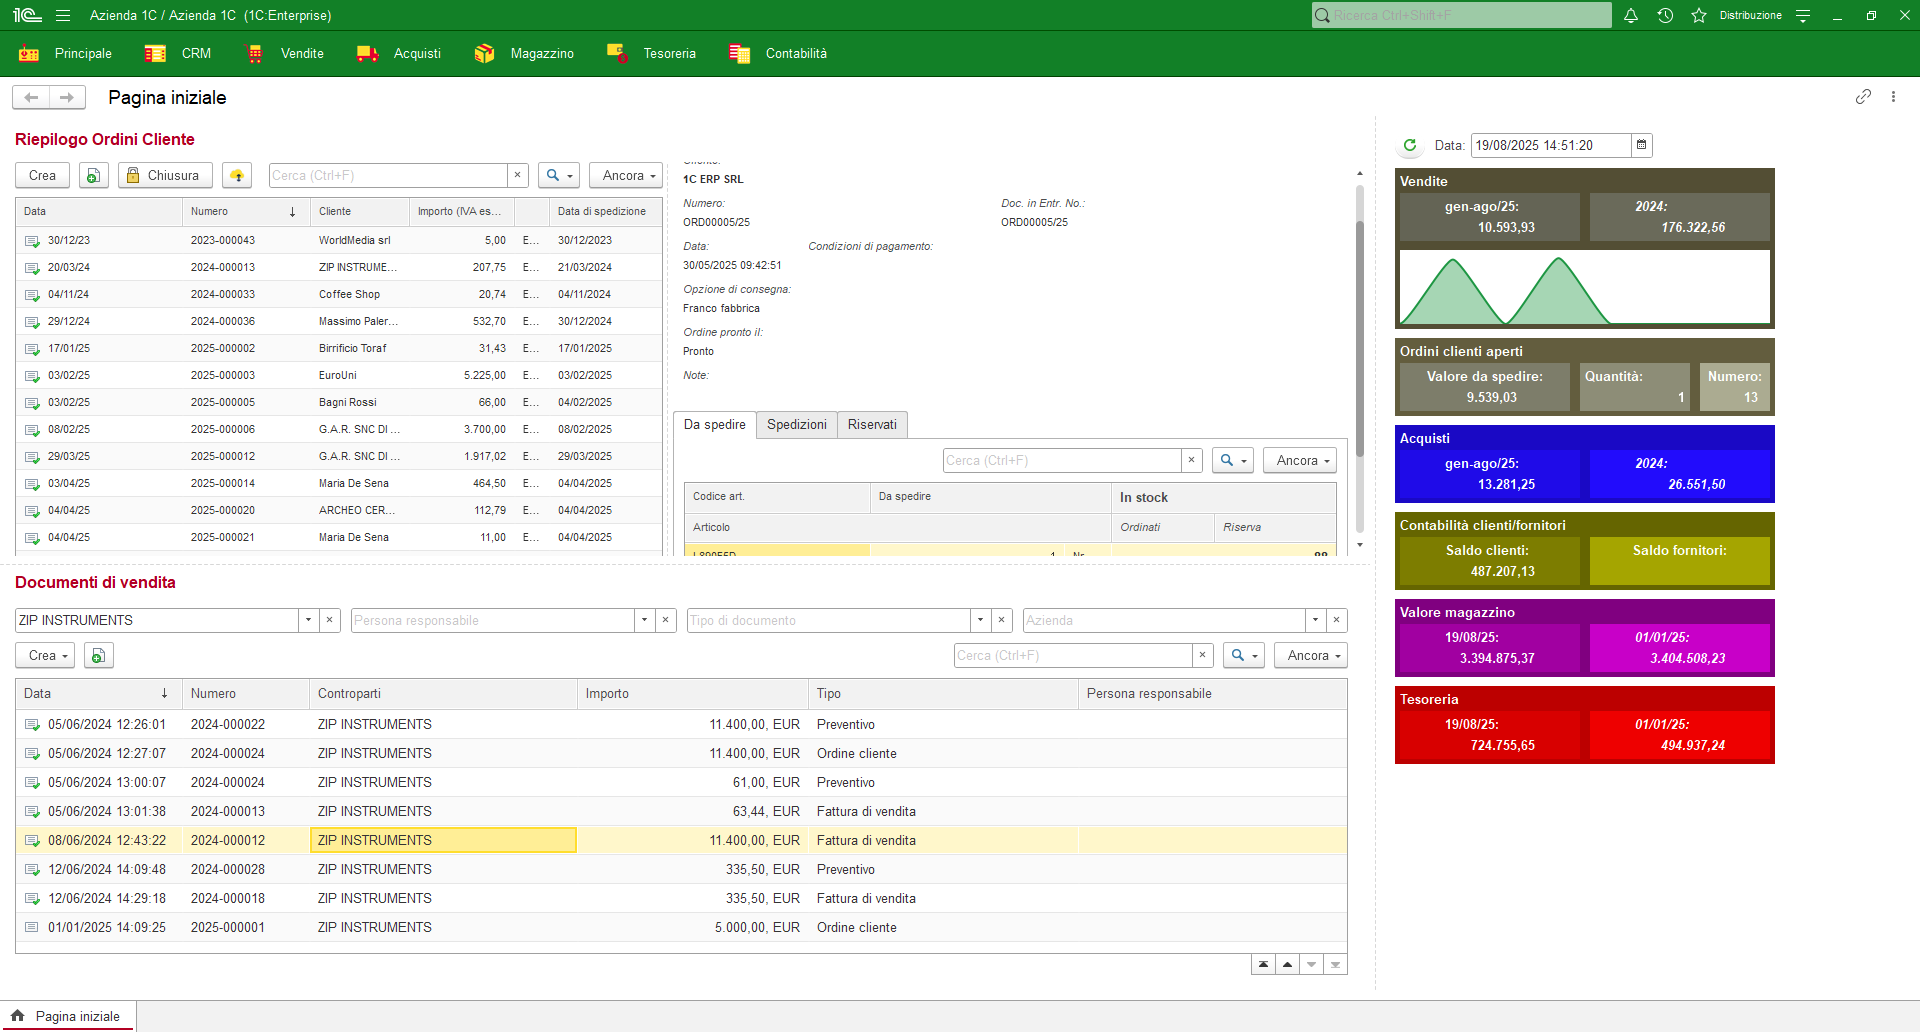Open favorites star icon
Viewport: 1920px width, 1032px height.
[1699, 15]
